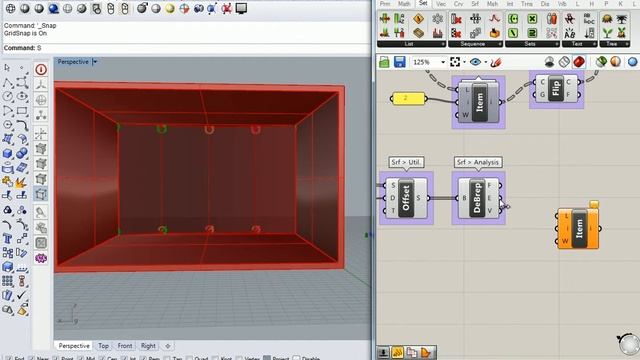
Task: Toggle wireframe preview mode in Grasshopper
Action: (564, 62)
